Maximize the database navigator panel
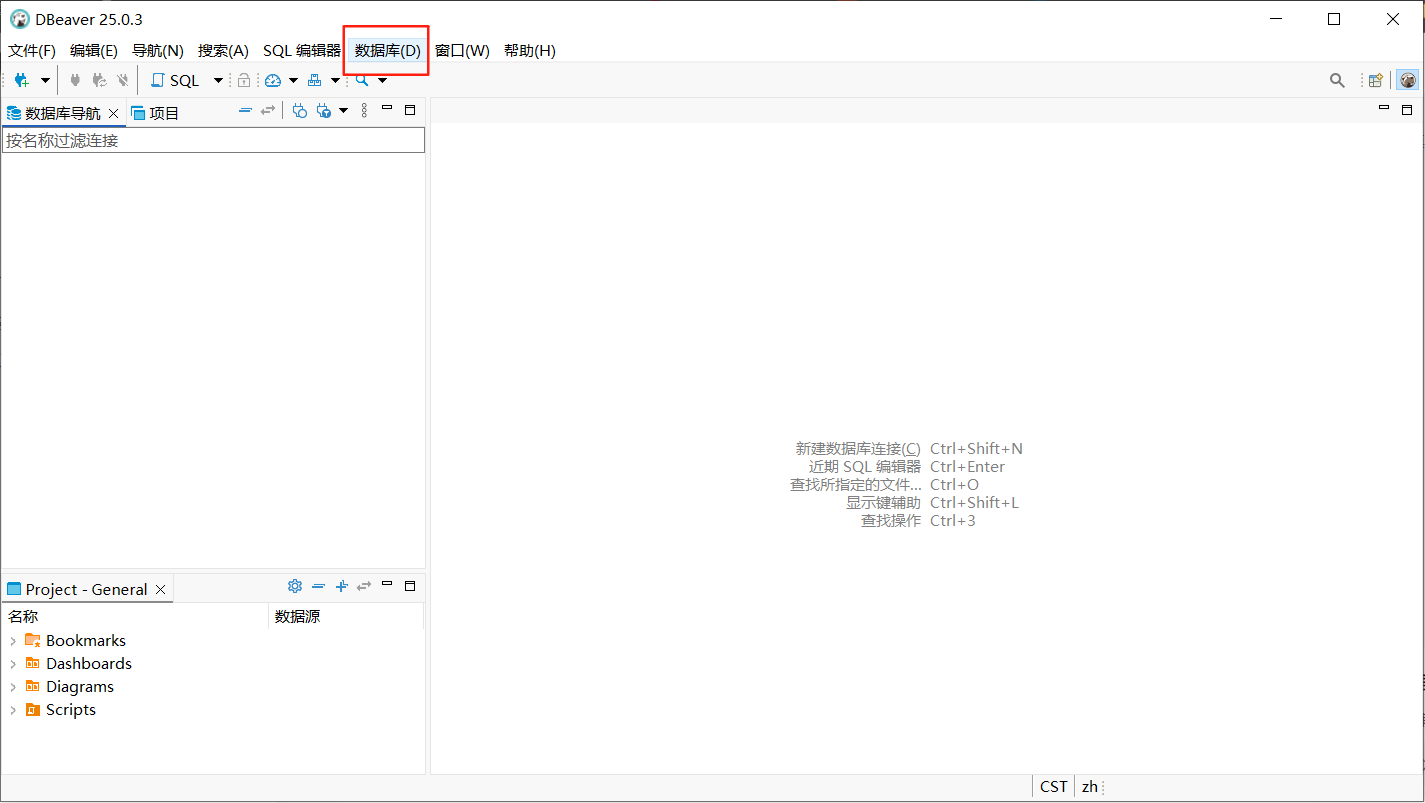This screenshot has width=1425, height=803. (x=410, y=109)
